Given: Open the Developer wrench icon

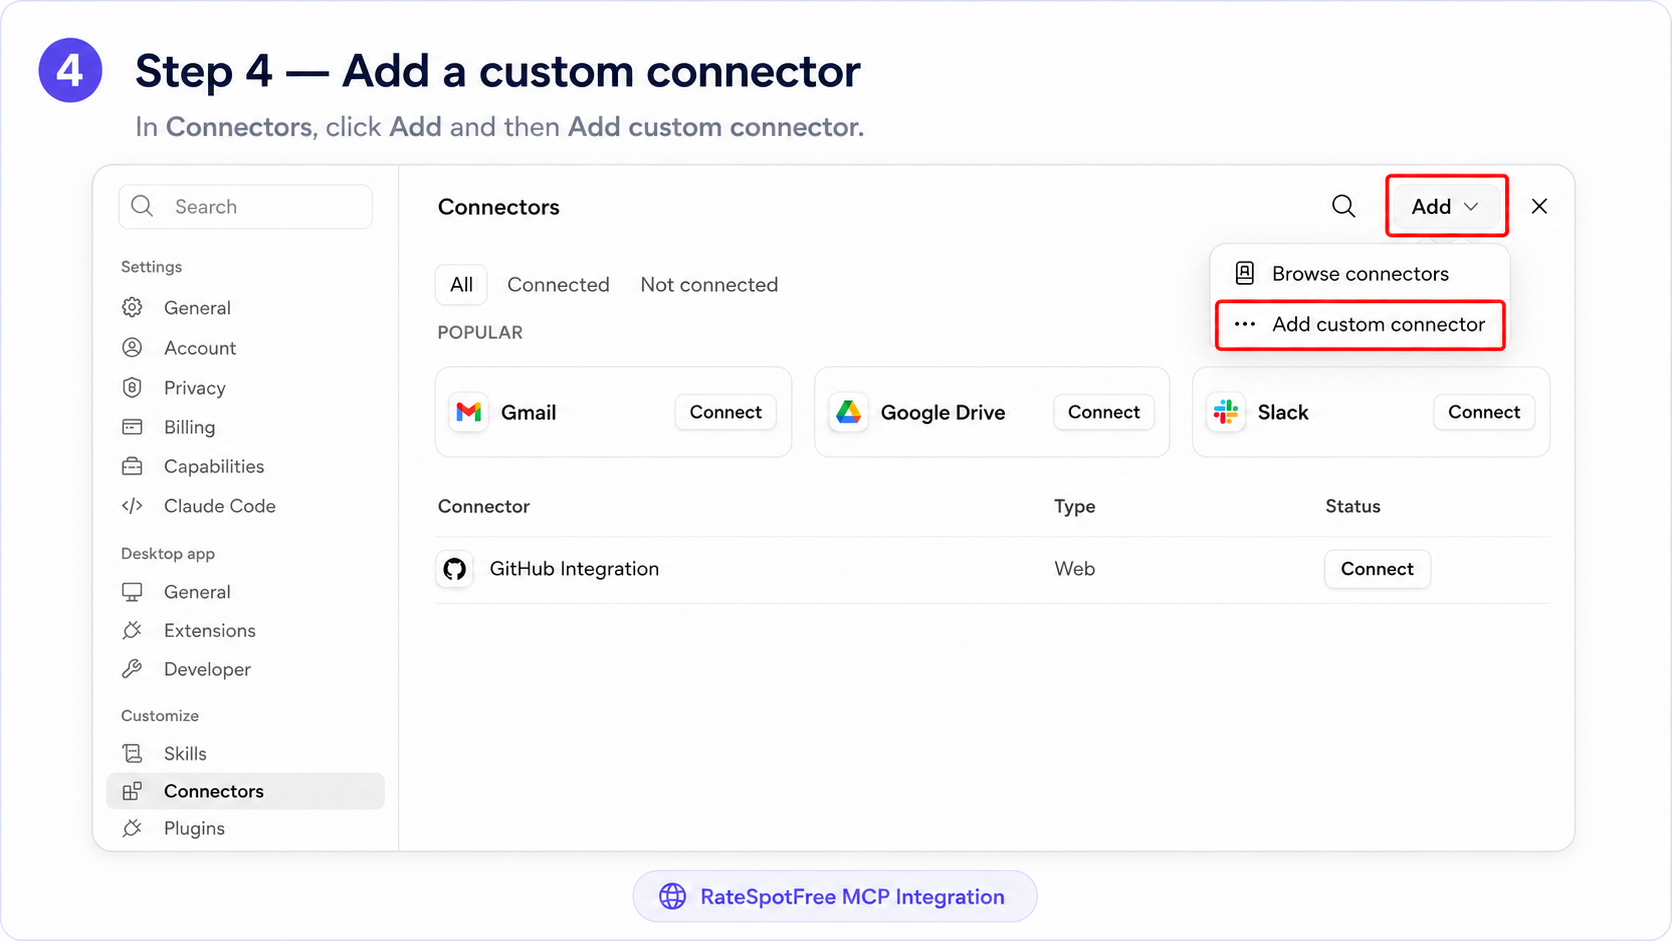Looking at the screenshot, I should tap(132, 669).
